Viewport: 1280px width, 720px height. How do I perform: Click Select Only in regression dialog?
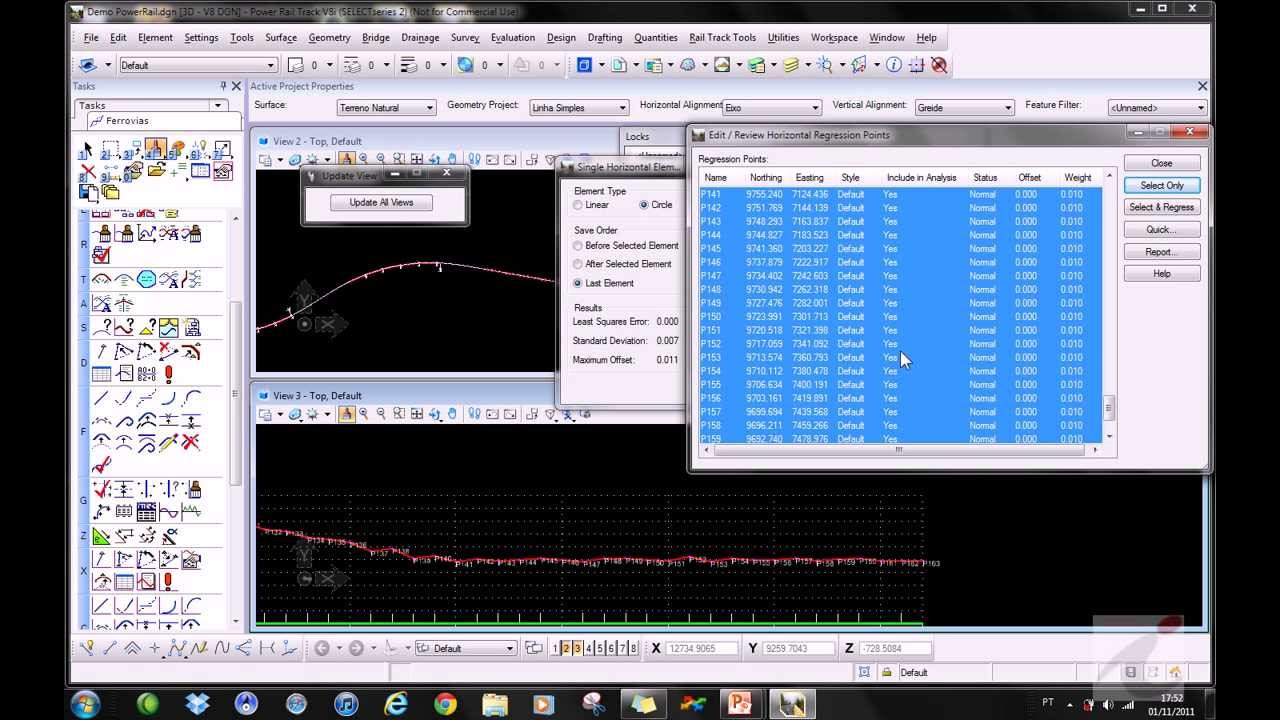(x=1161, y=185)
